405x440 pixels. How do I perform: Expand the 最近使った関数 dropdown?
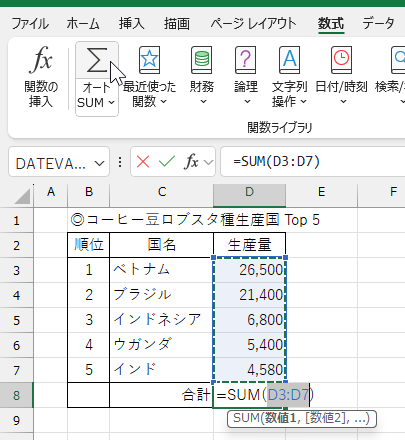coord(163,101)
